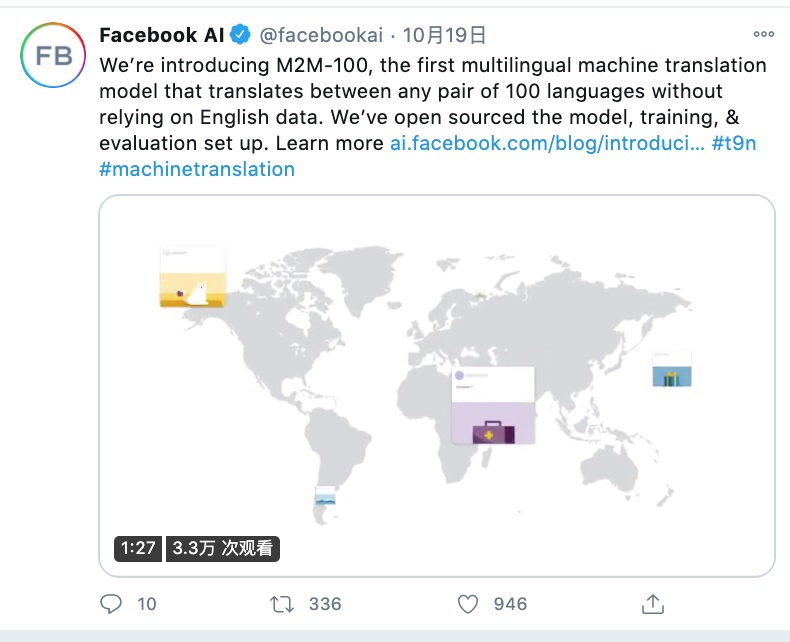The height and width of the screenshot is (642, 790).
Task: Open the reply comment icon
Action: click(112, 603)
